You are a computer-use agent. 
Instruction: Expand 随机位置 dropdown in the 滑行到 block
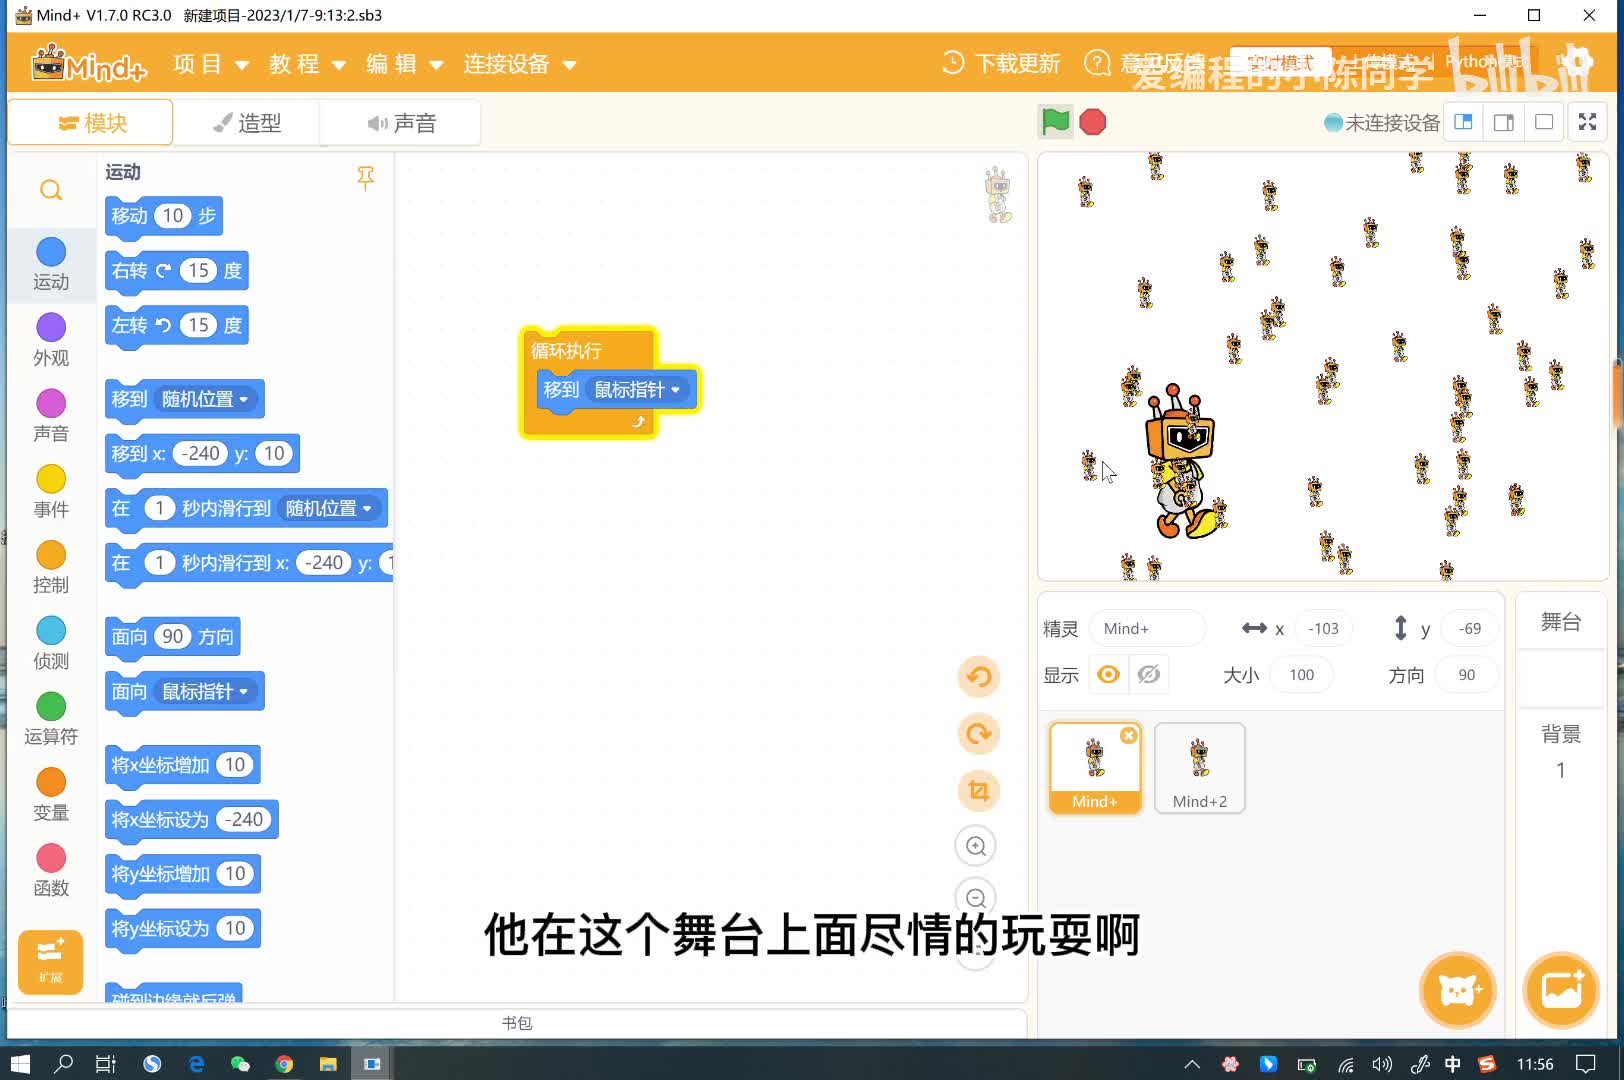(x=328, y=508)
